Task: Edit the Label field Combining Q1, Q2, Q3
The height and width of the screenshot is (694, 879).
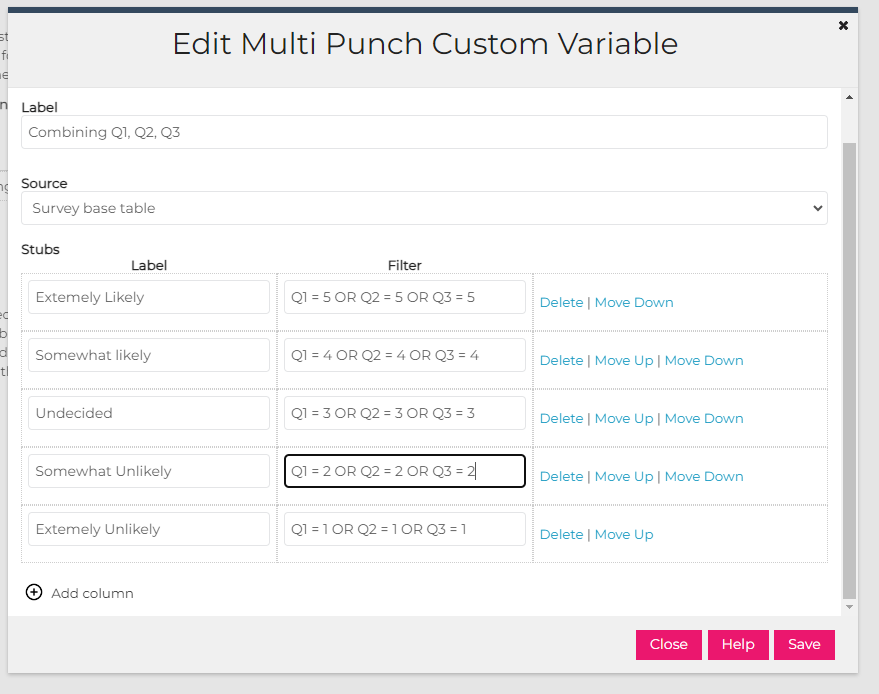Action: tap(424, 132)
